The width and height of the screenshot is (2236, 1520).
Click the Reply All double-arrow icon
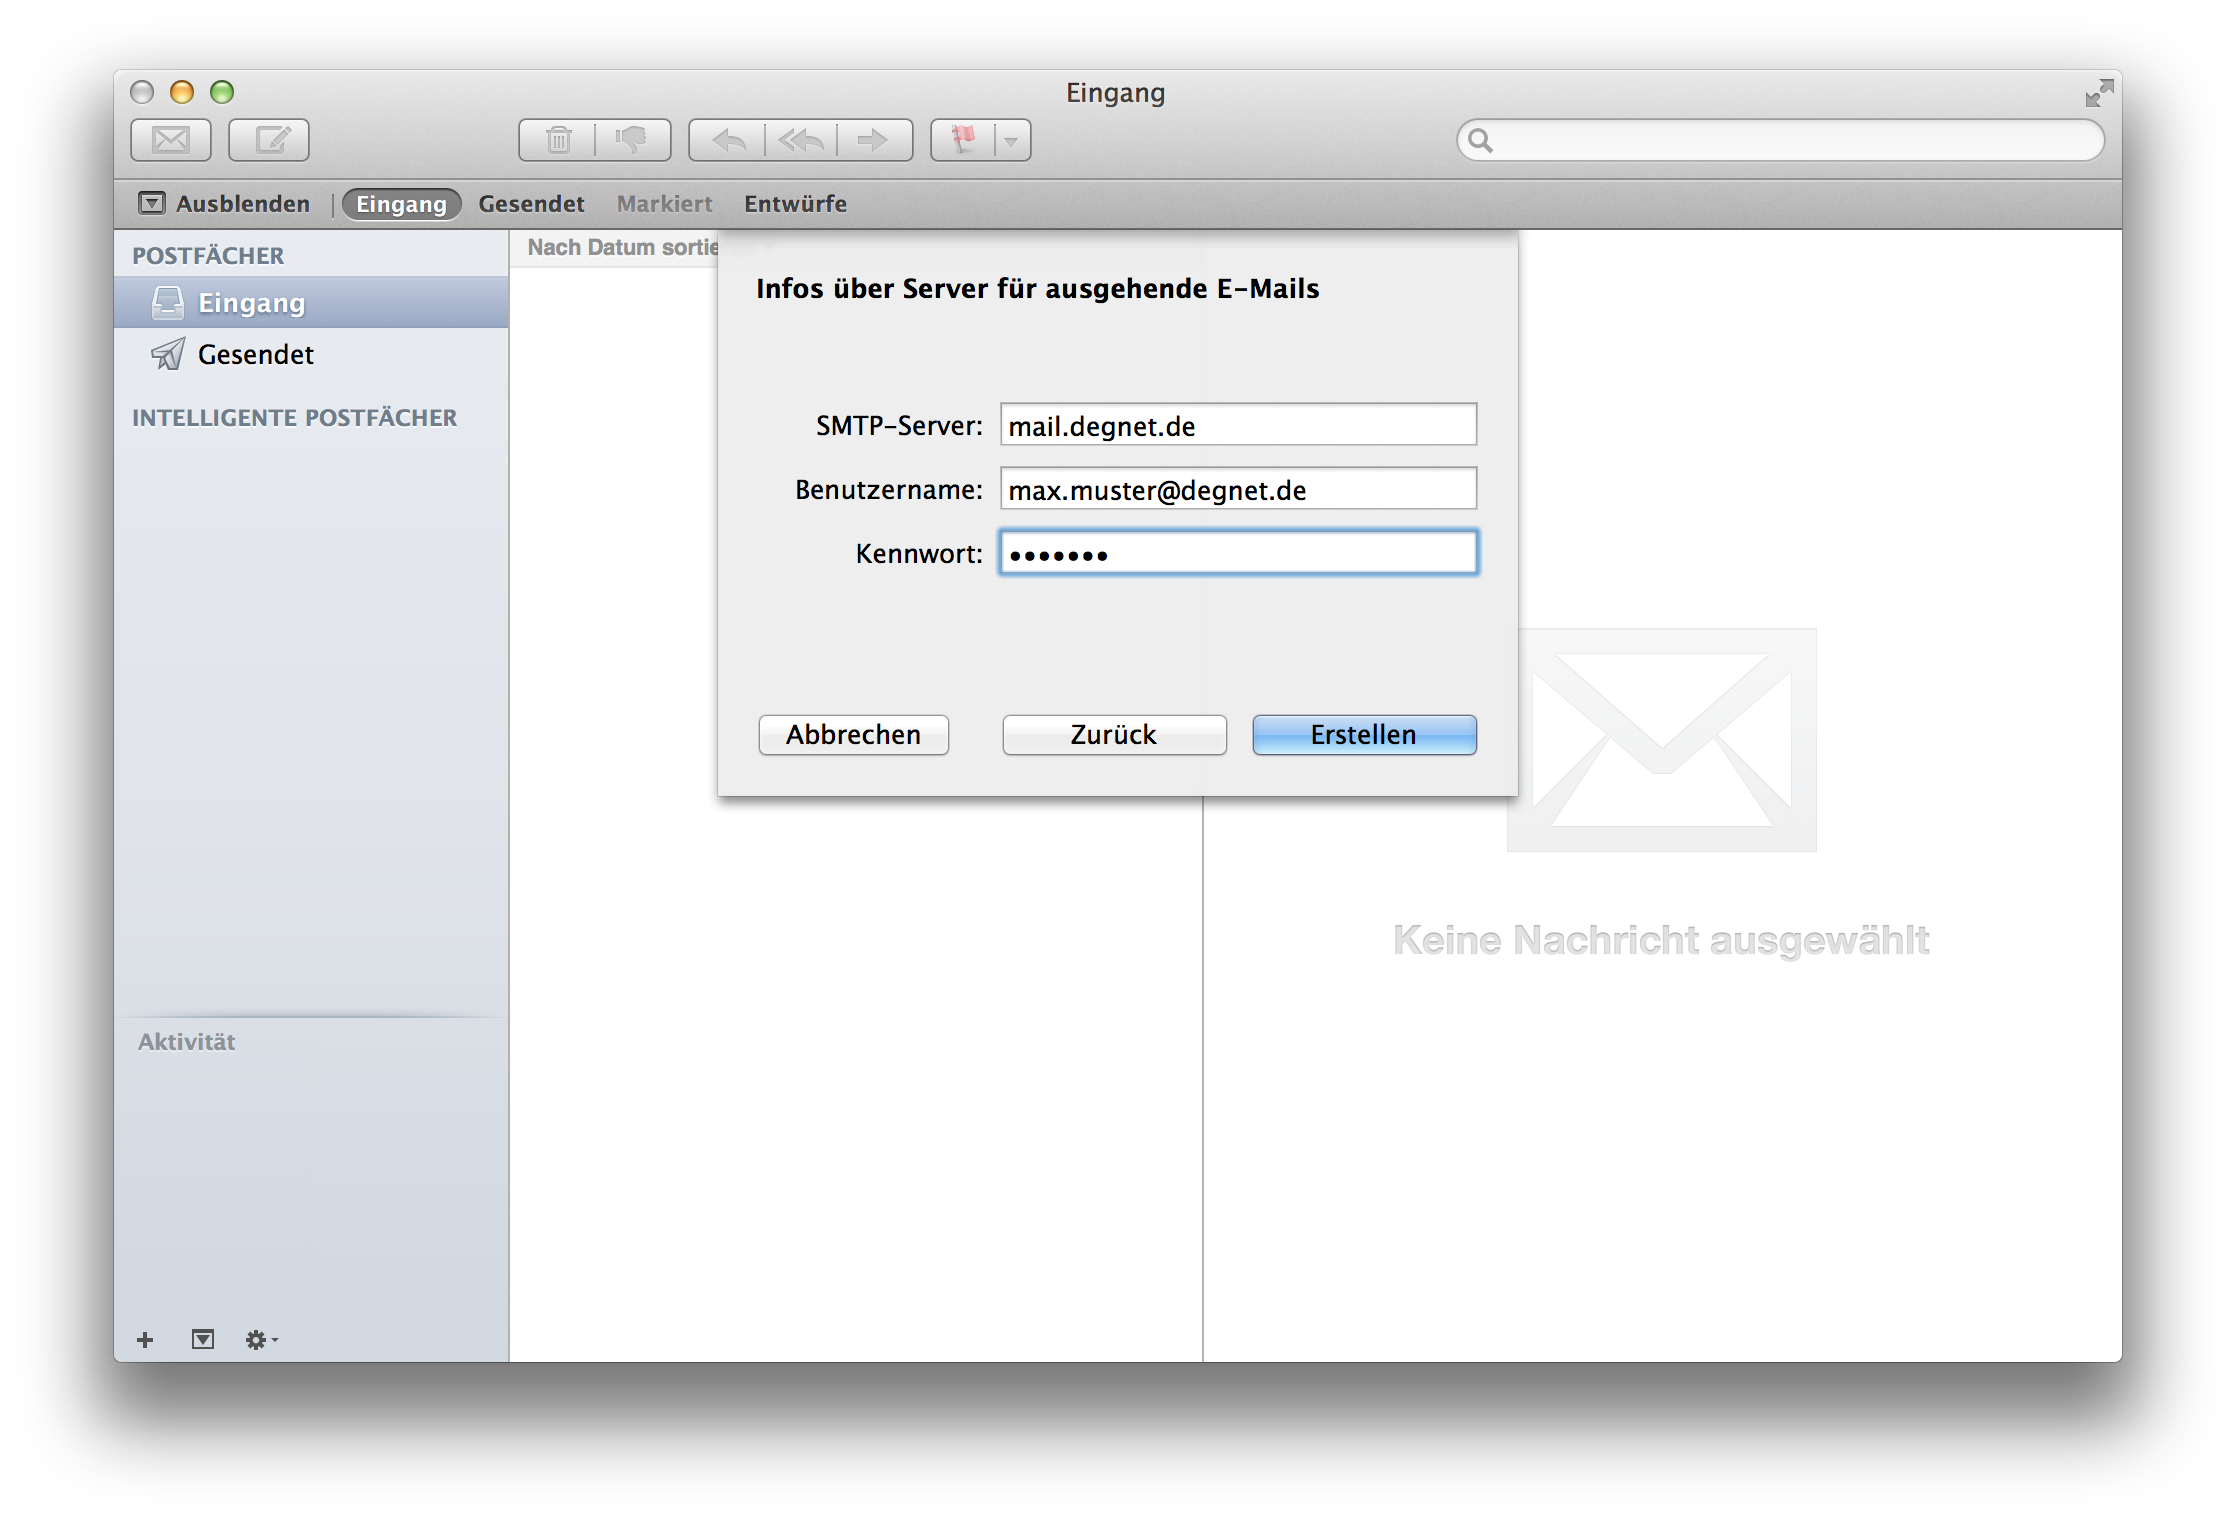(801, 140)
